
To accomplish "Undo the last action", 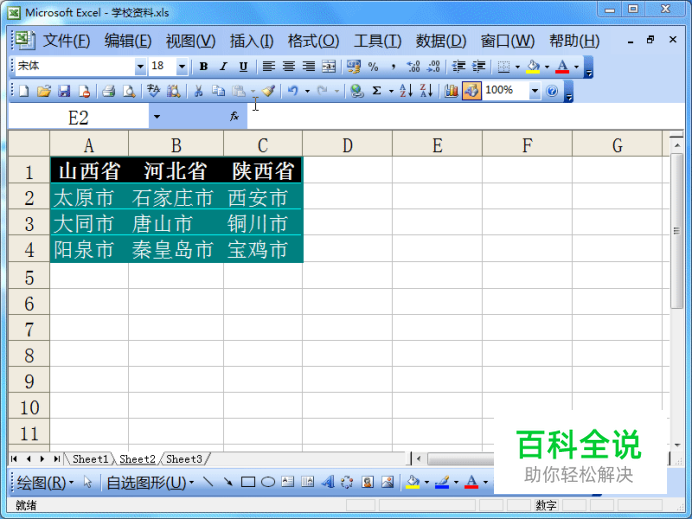I will click(293, 91).
